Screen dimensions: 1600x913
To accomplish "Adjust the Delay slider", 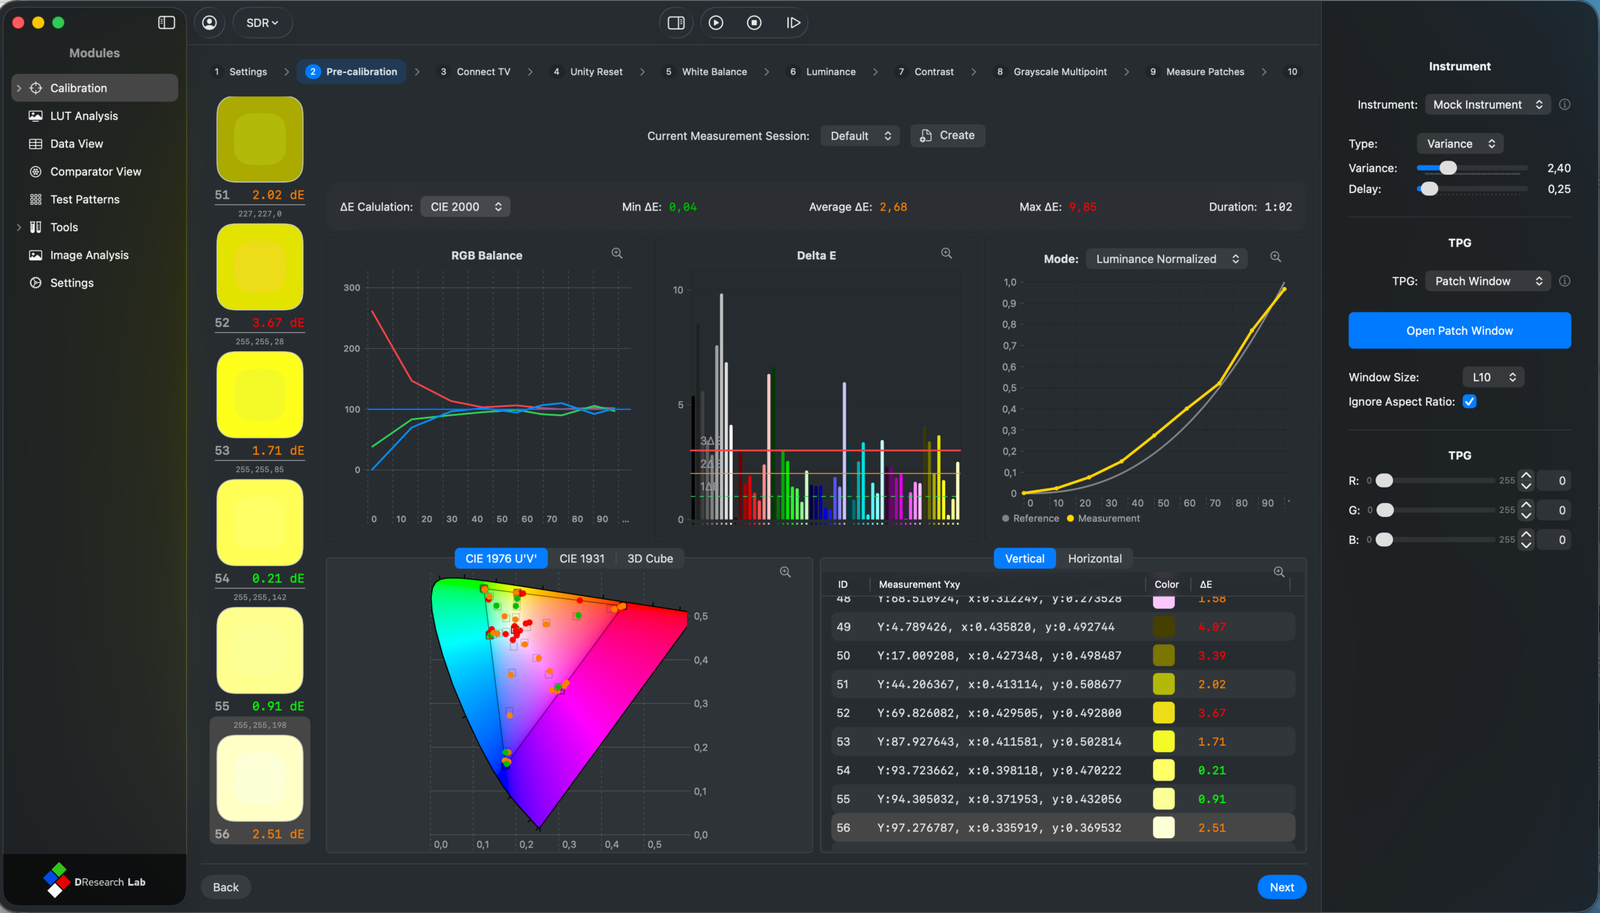I will (x=1429, y=189).
